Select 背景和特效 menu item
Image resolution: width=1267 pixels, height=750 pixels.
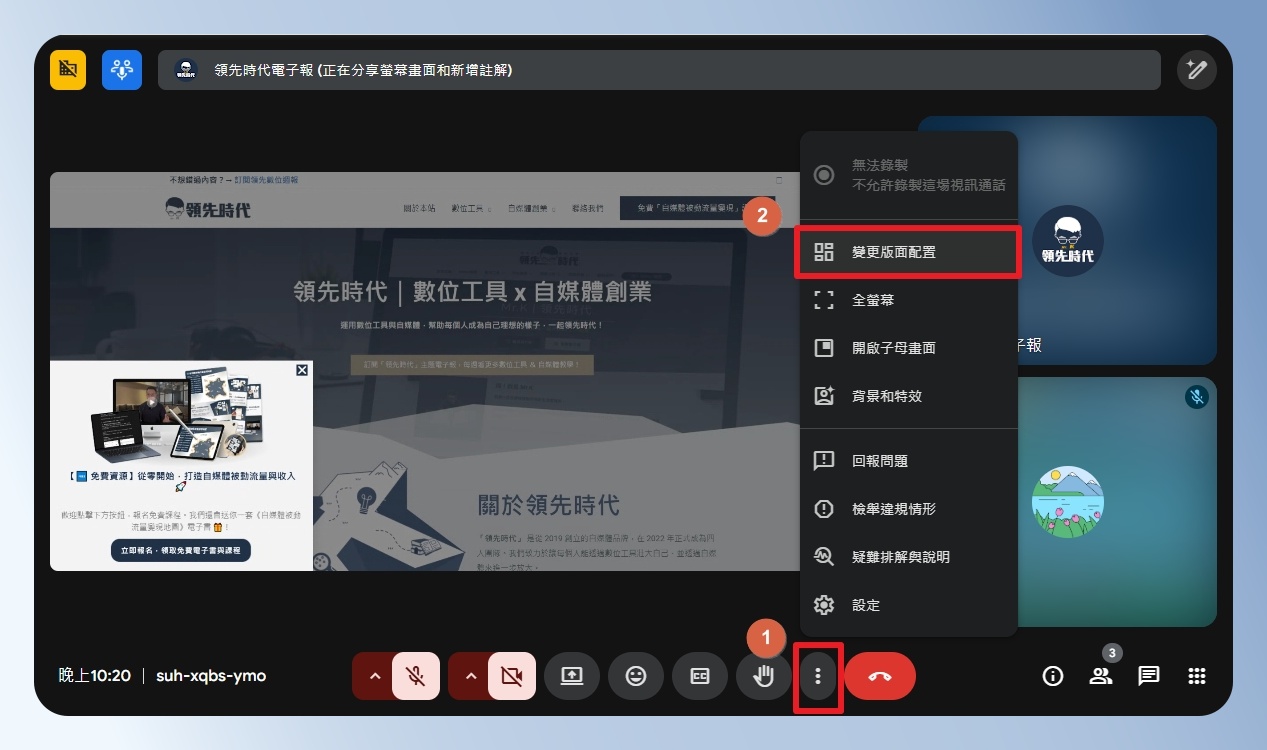click(x=908, y=396)
